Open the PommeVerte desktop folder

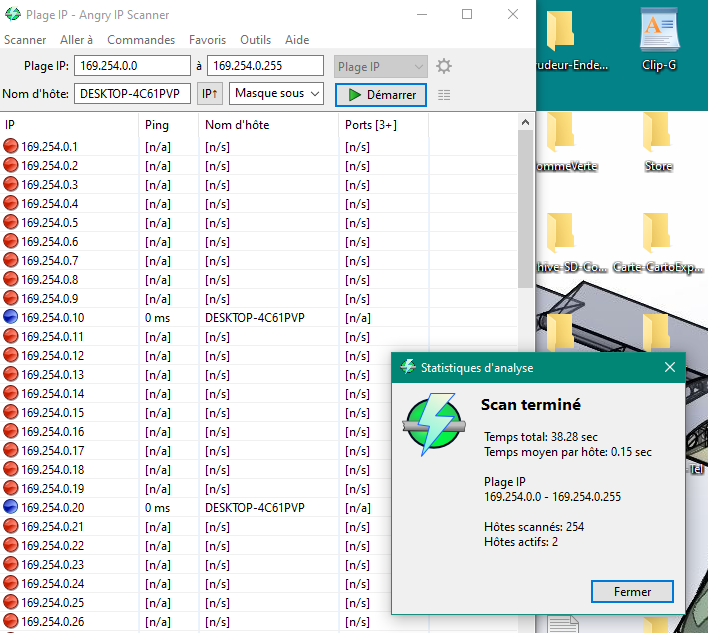coord(564,142)
